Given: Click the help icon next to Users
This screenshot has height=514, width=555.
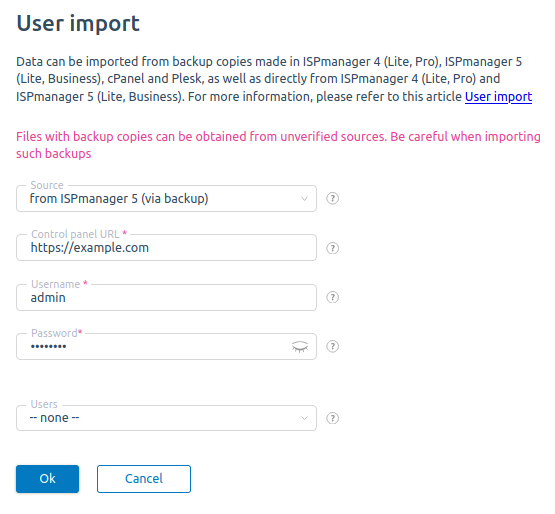Looking at the screenshot, I should click(332, 418).
